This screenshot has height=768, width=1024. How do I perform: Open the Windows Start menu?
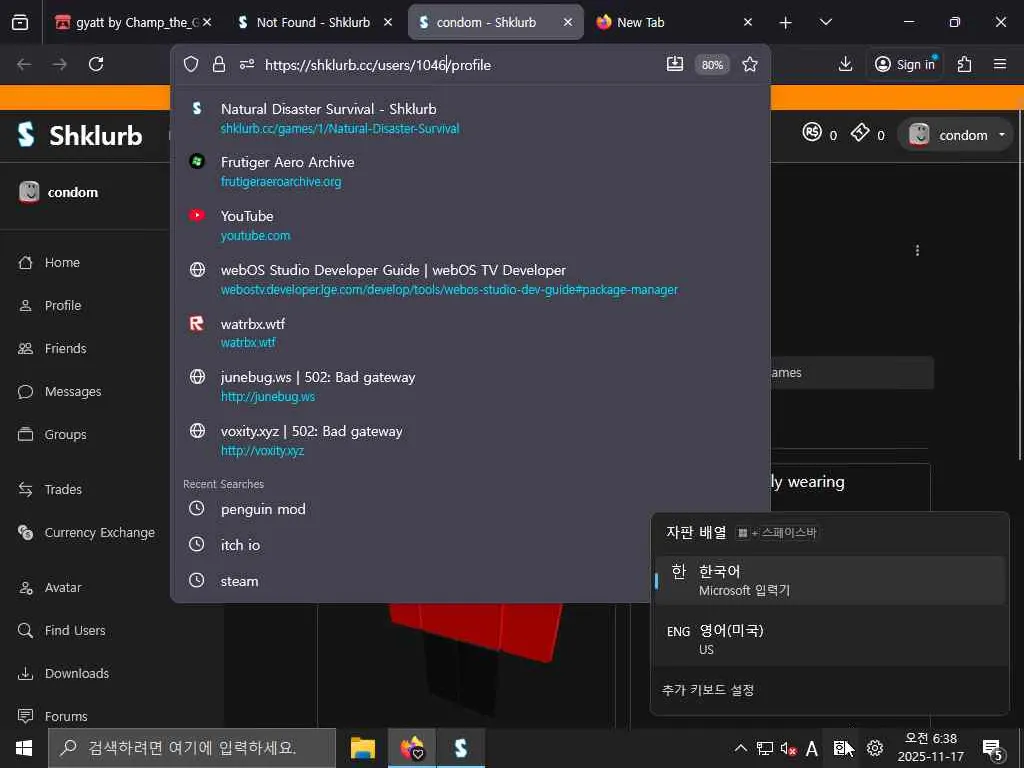tap(24, 748)
